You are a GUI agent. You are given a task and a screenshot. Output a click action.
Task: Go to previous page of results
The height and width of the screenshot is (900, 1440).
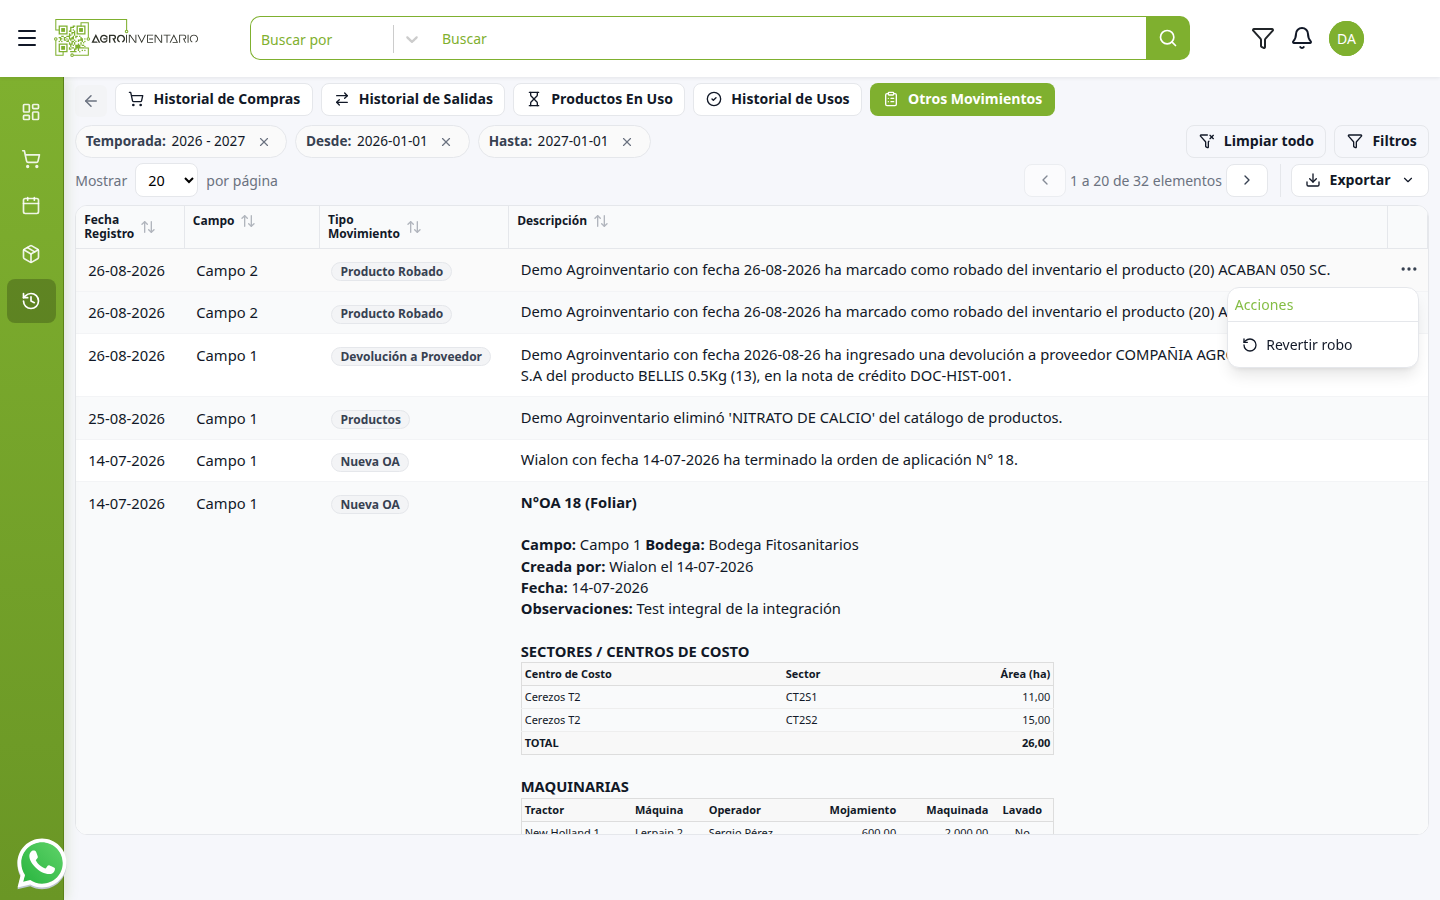coord(1045,180)
